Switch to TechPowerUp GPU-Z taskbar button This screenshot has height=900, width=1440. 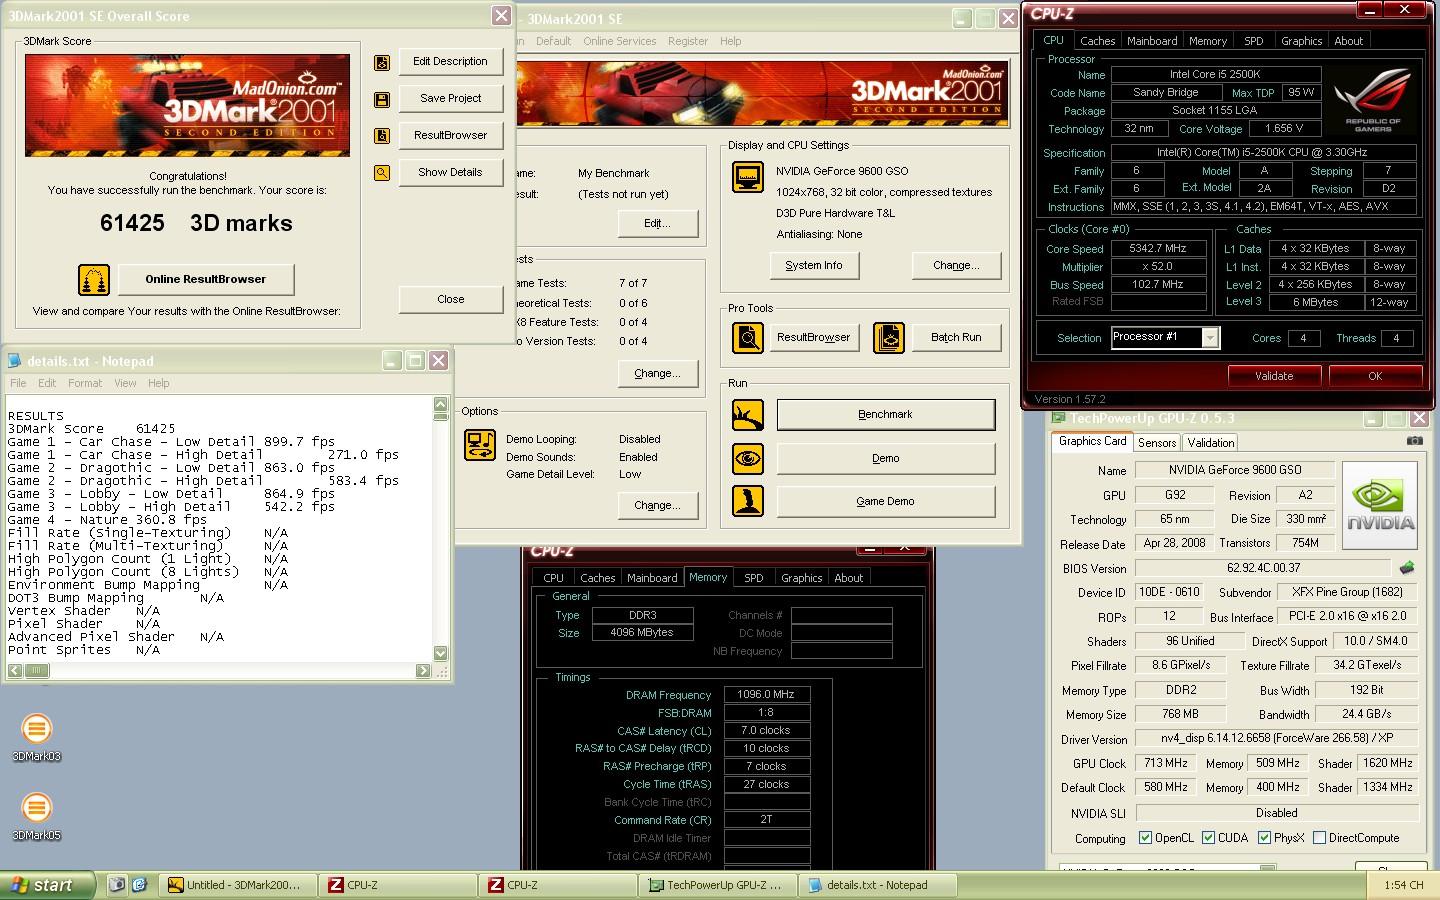point(720,885)
